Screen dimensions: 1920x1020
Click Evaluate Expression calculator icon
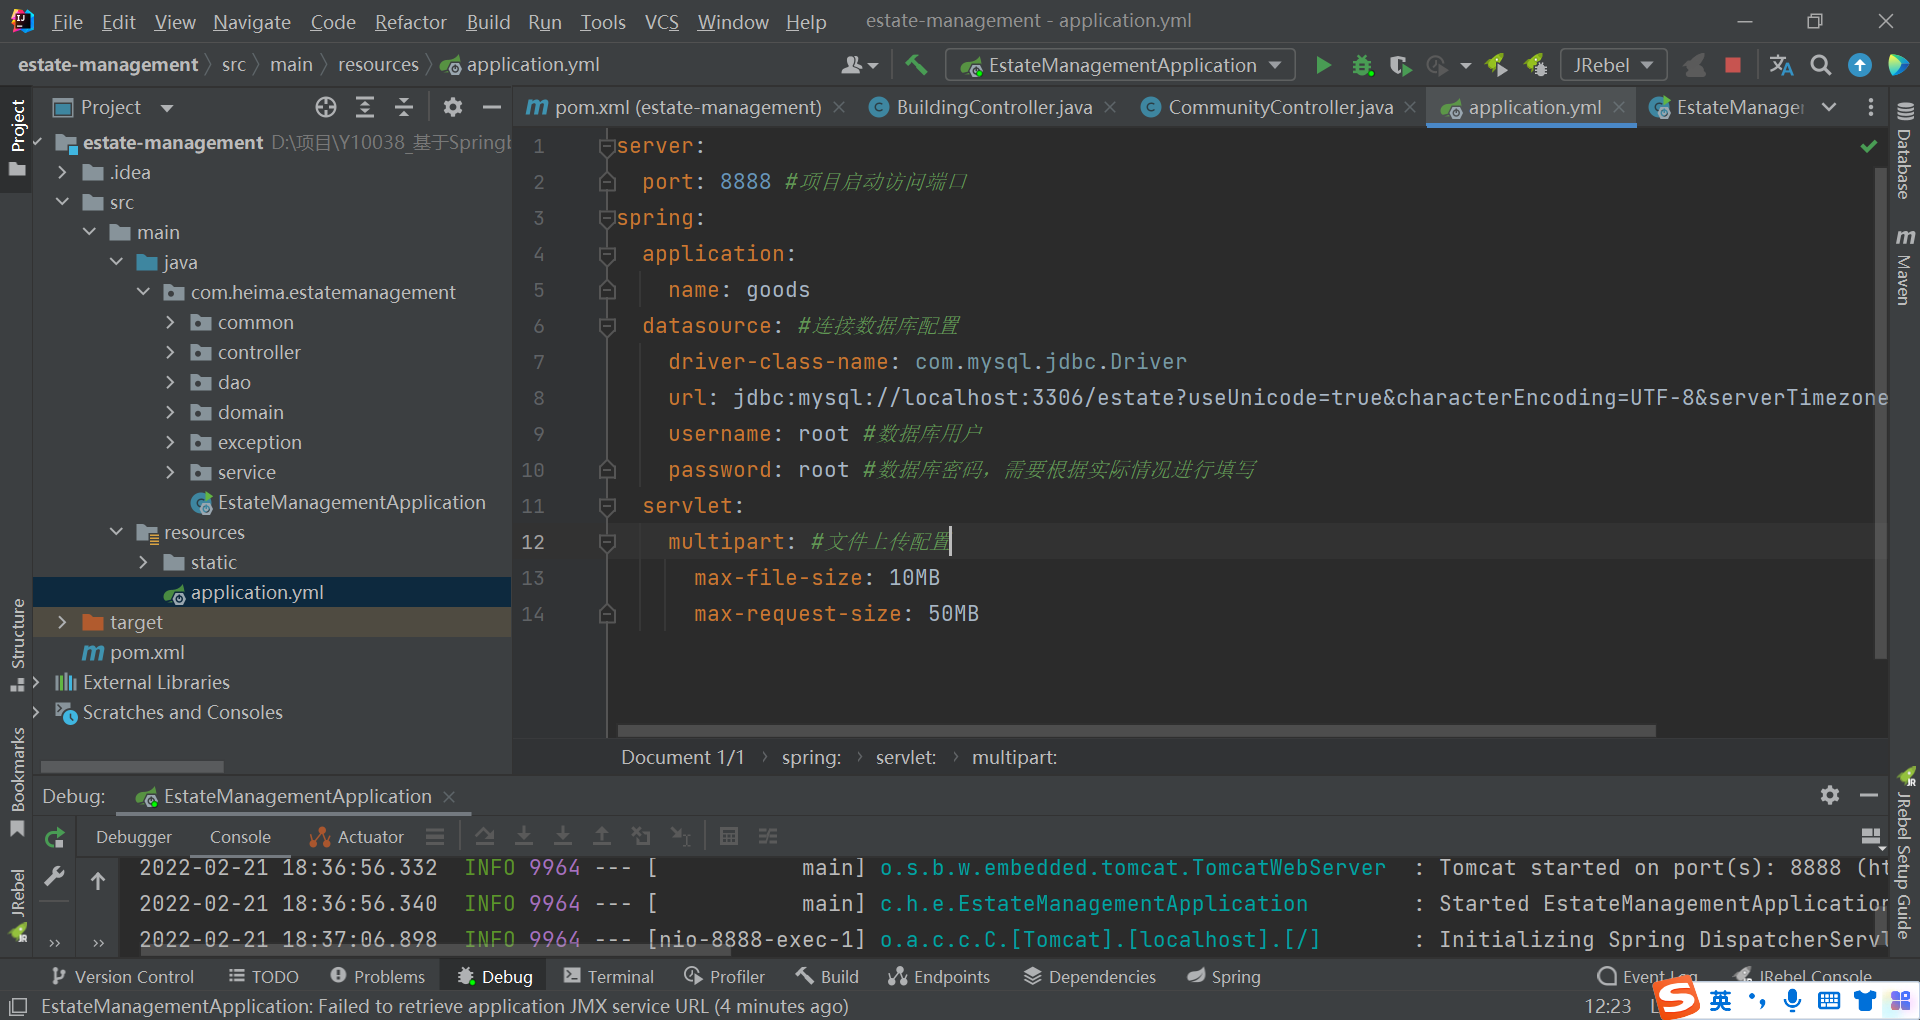tap(729, 836)
